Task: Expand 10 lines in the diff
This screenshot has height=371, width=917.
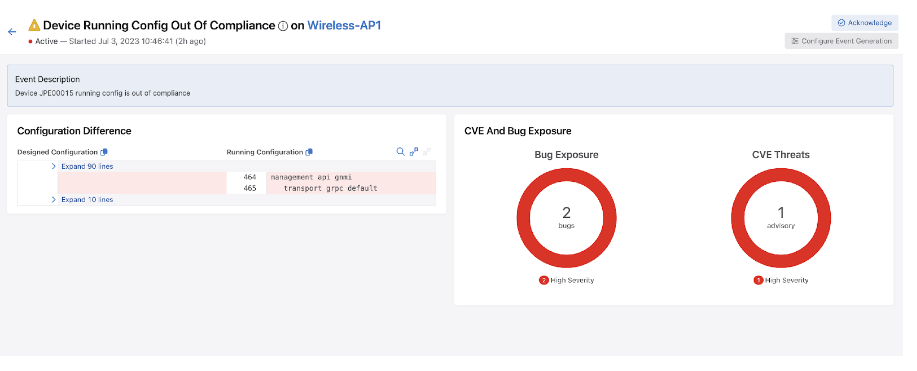Action: (87, 200)
